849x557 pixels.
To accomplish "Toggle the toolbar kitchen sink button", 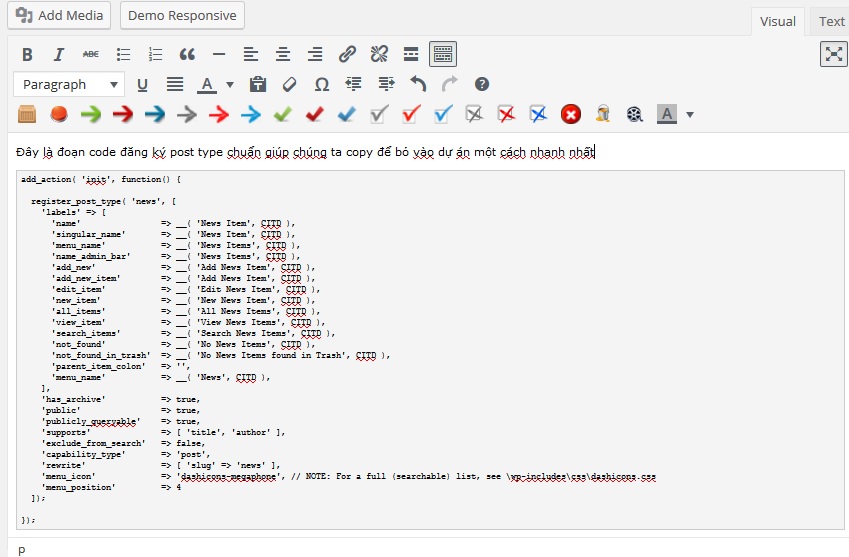I will tap(443, 54).
